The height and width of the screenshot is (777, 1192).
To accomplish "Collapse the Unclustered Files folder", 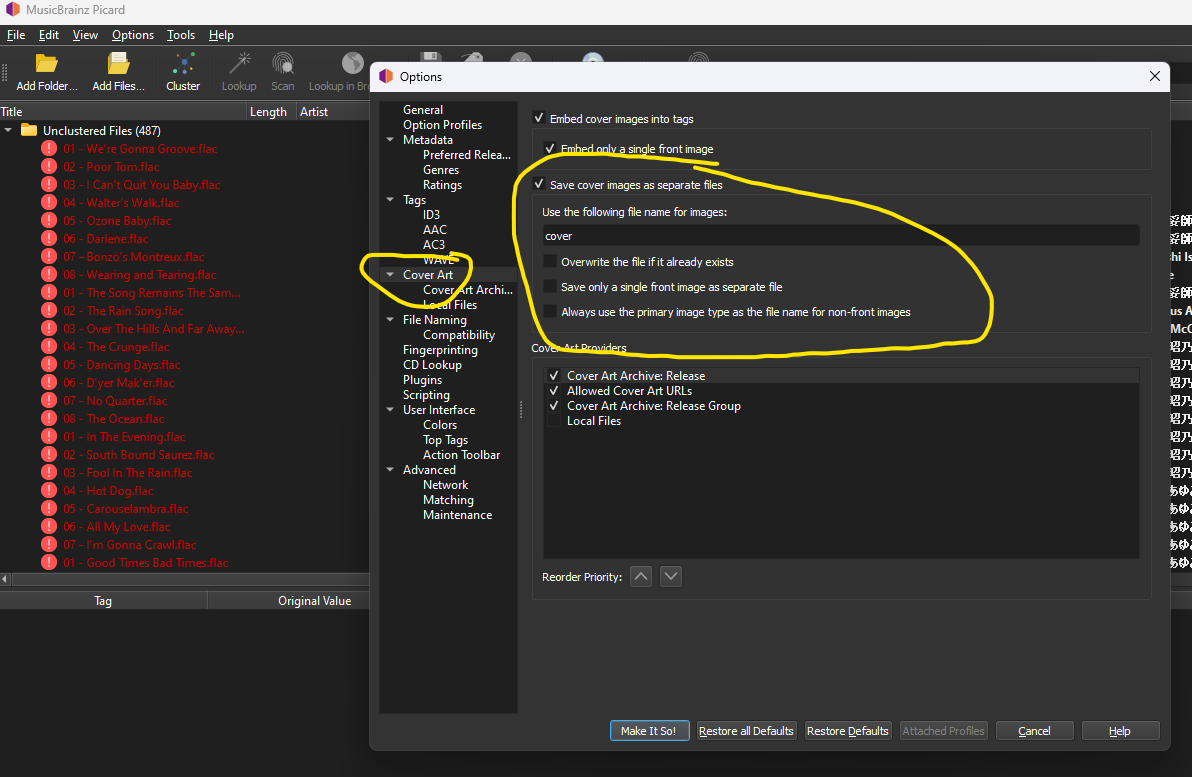I will coord(9,131).
